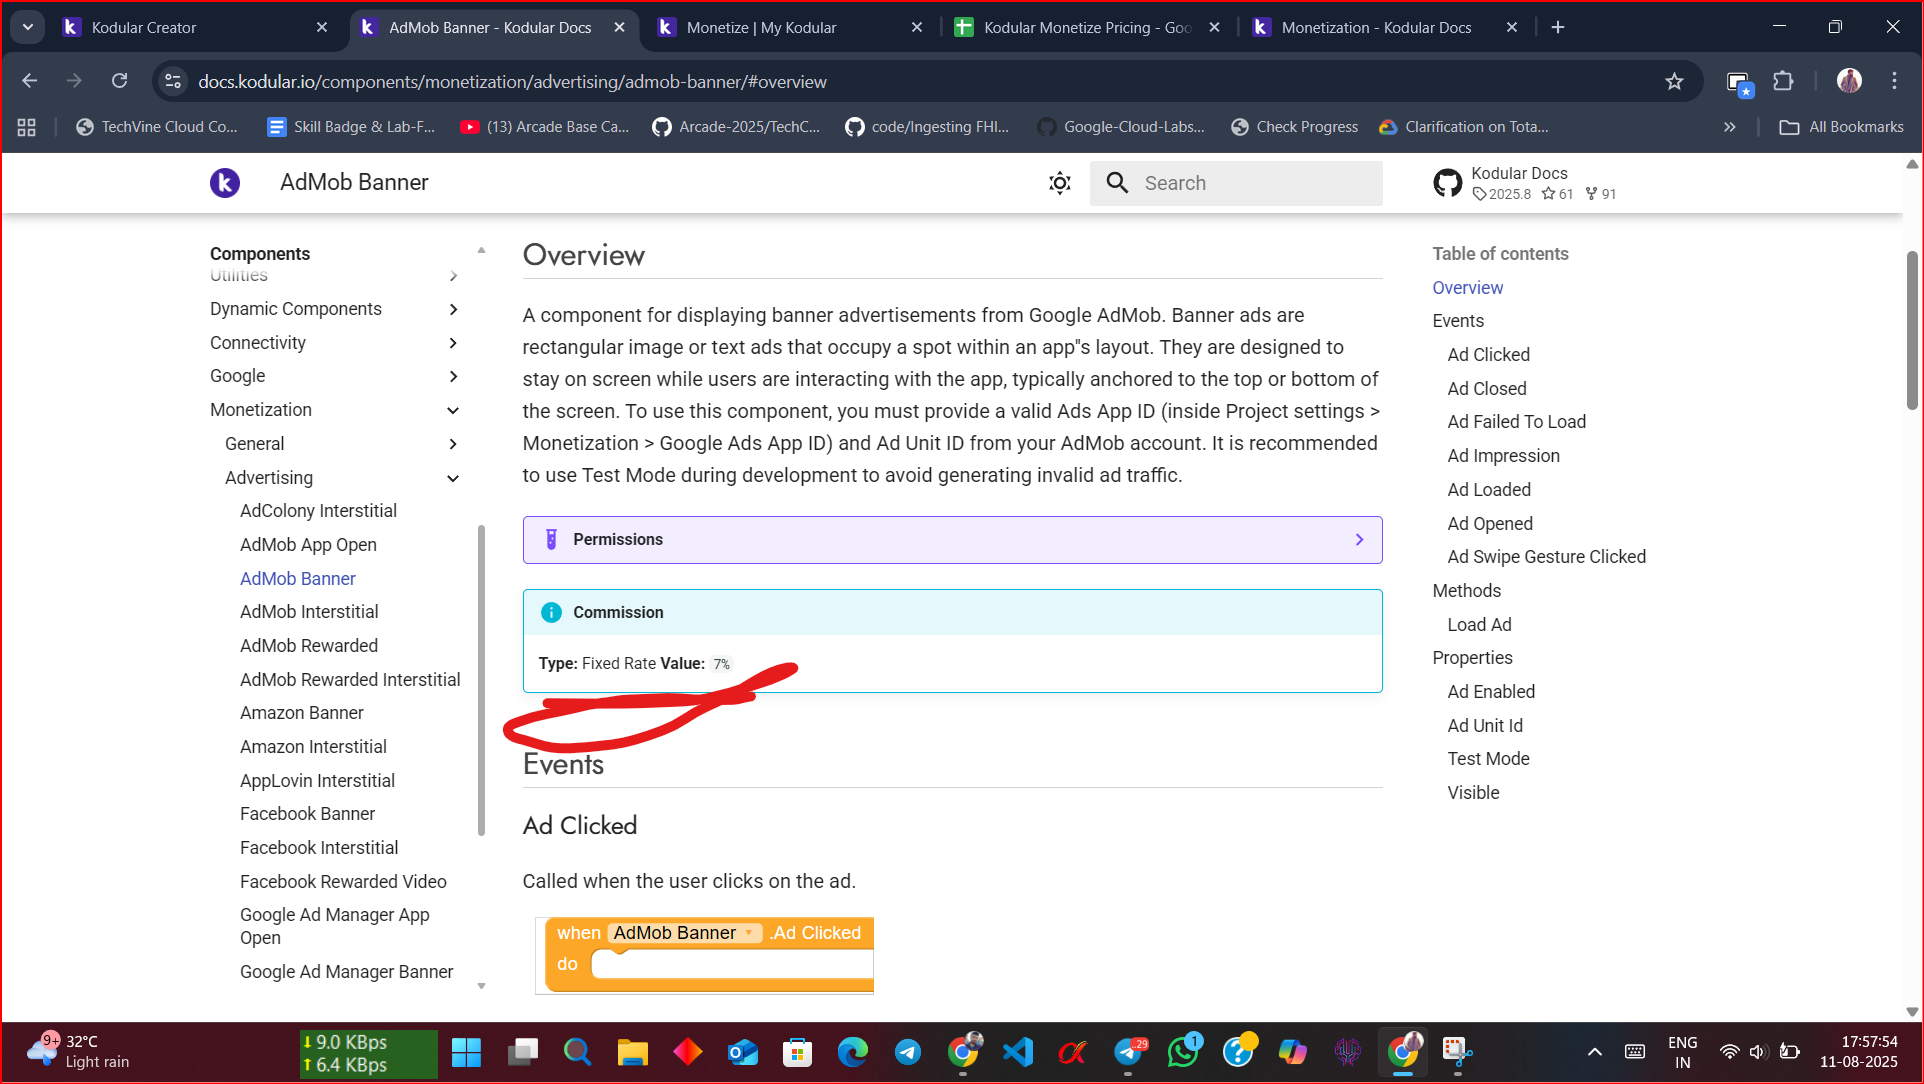Open Google Ad Manager Banner page
The height and width of the screenshot is (1084, 1924).
[346, 972]
